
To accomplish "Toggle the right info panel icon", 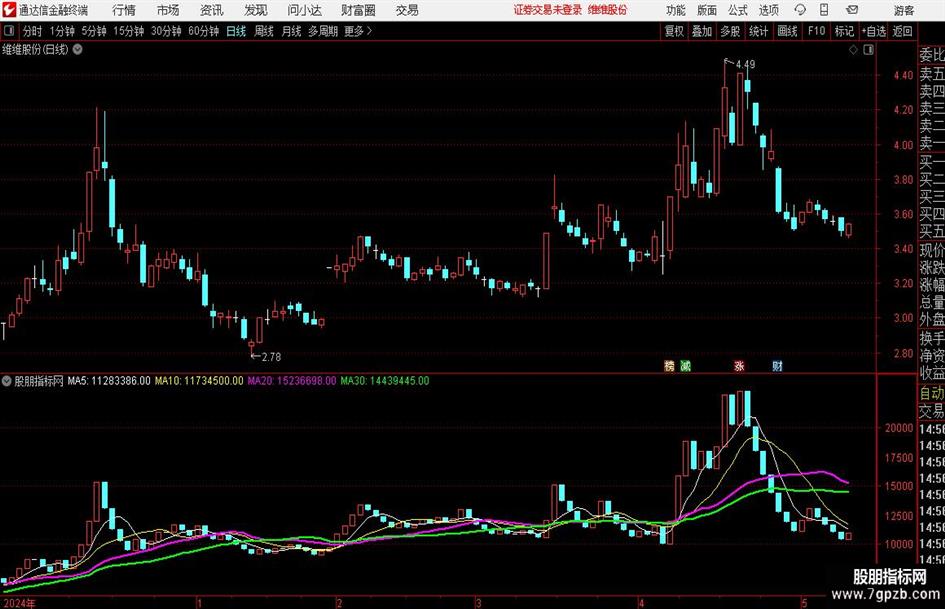I will coord(868,50).
